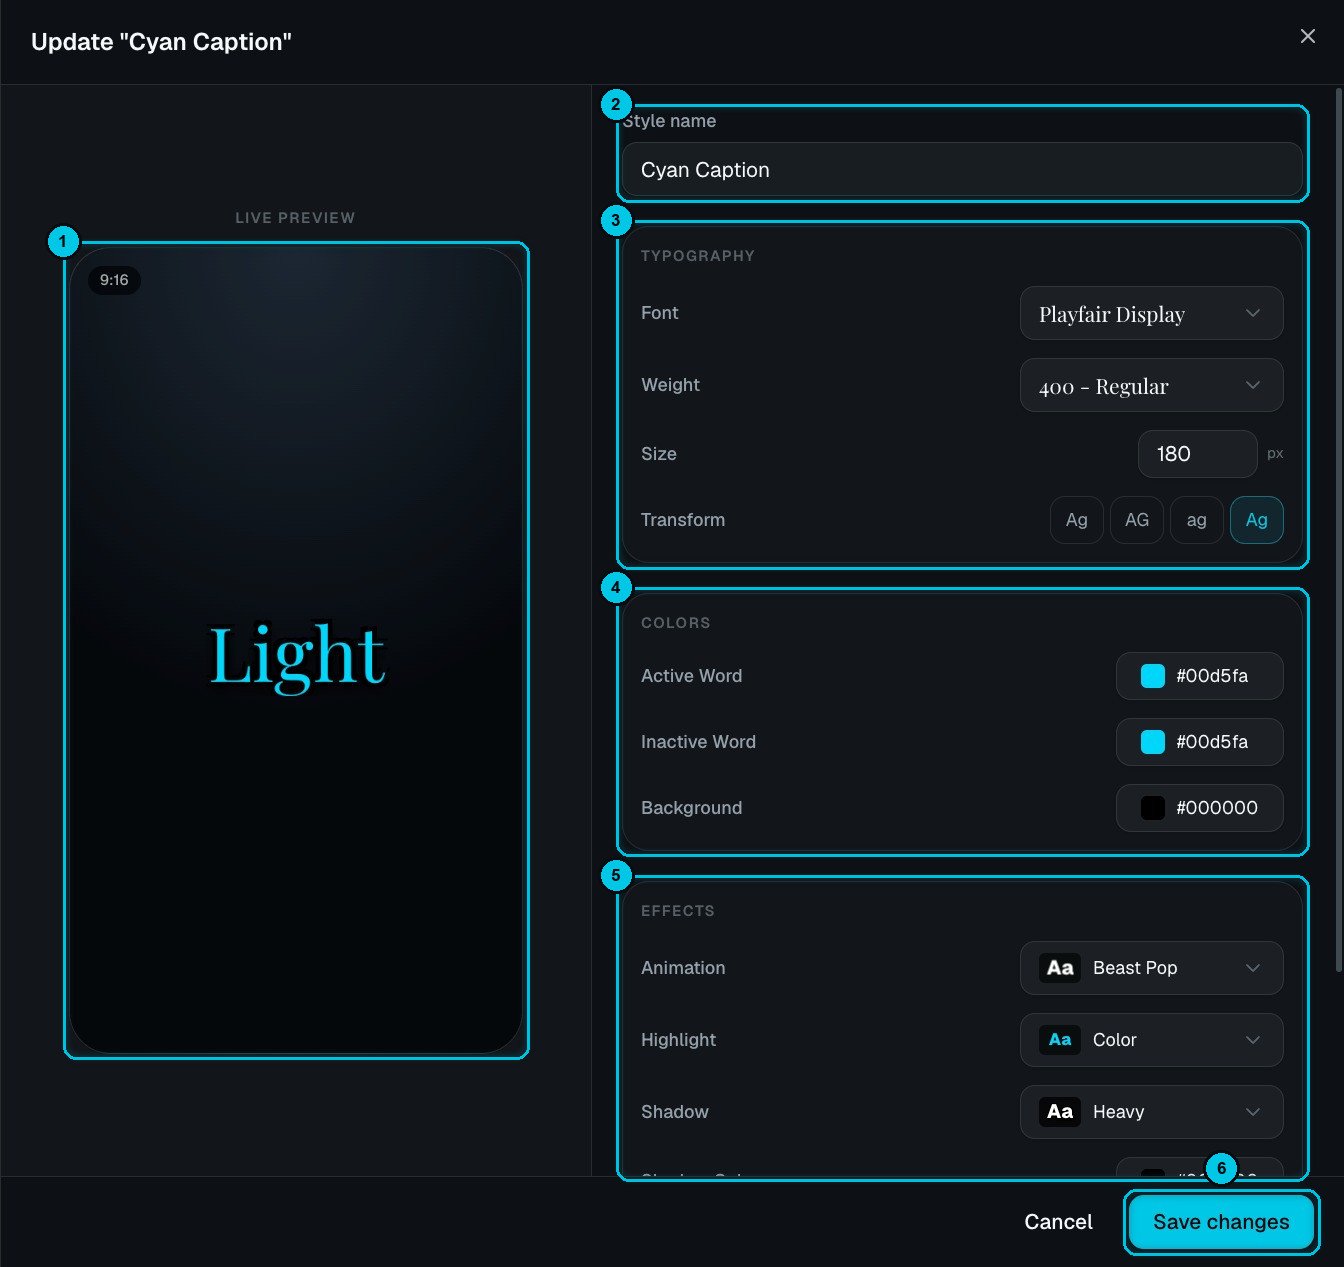
Task: Select the highlighted 'Ag' capitalize transform
Action: [1256, 520]
